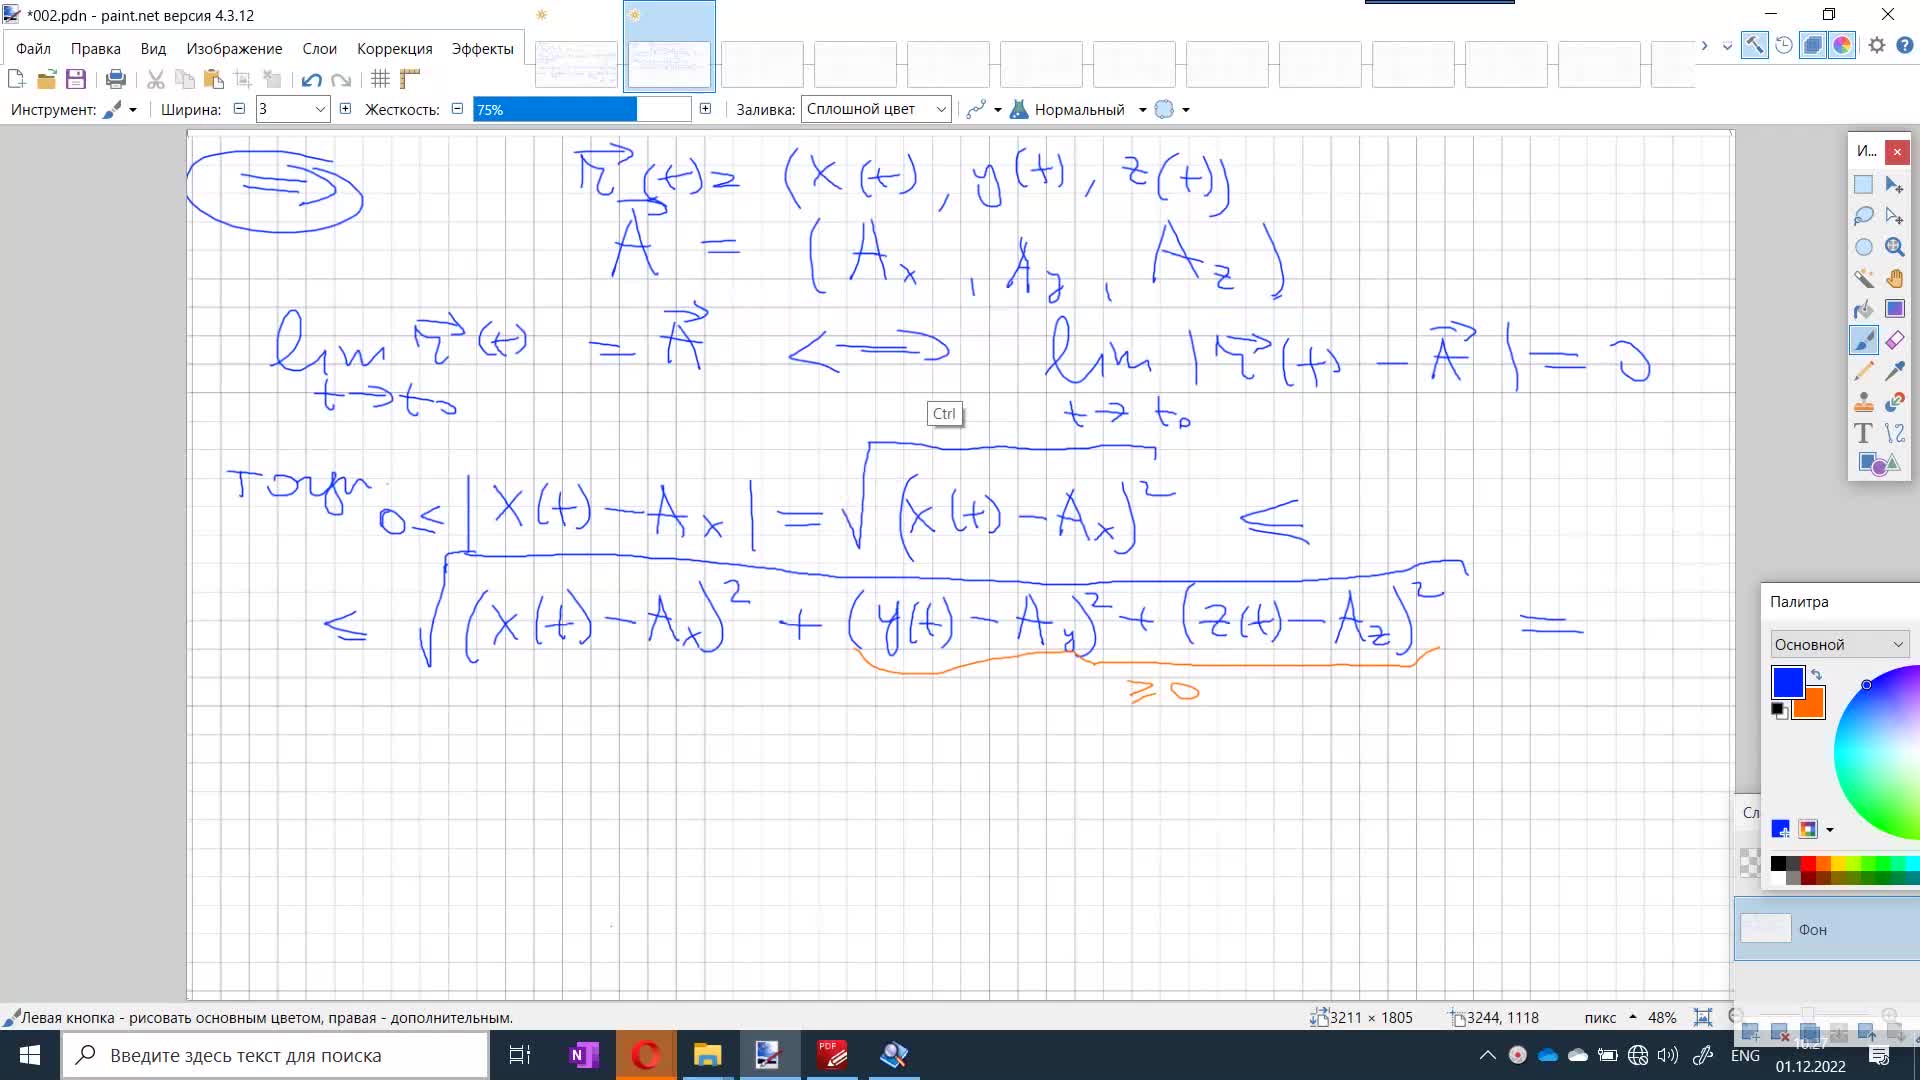1920x1080 pixels.
Task: Open the Заливка fill style dropdown
Action: point(875,109)
